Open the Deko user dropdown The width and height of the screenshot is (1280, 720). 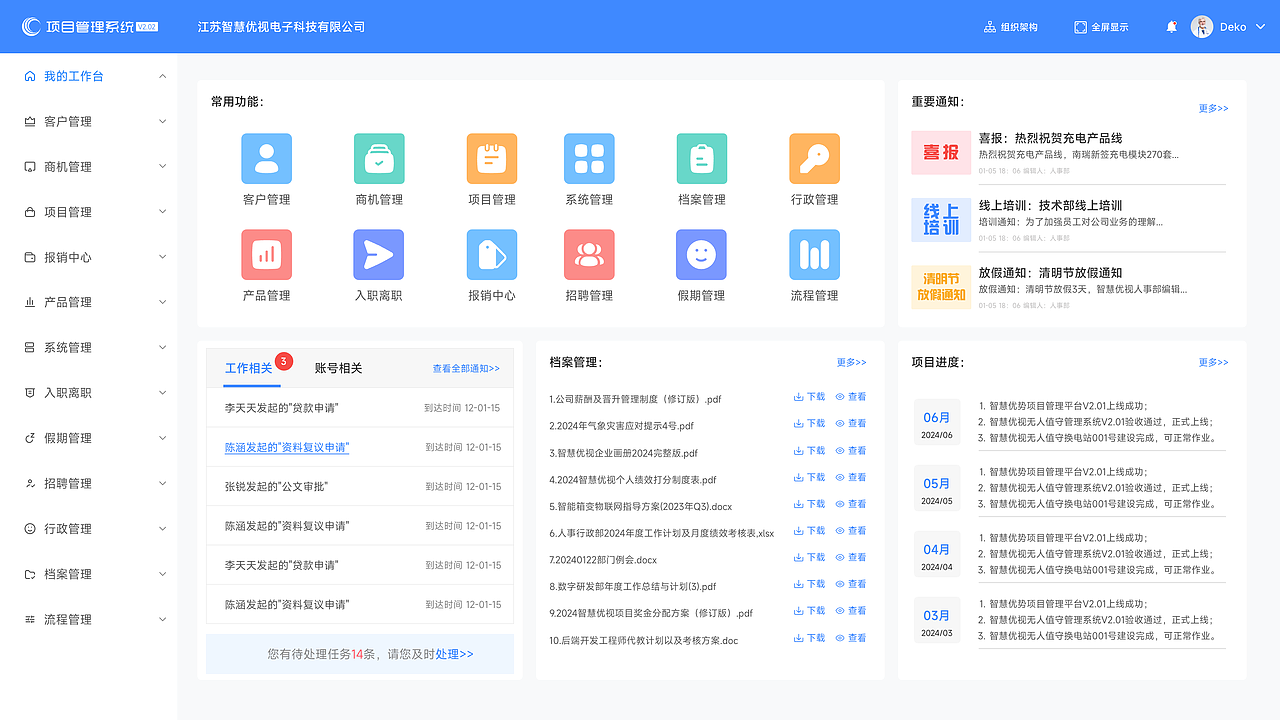point(1228,26)
